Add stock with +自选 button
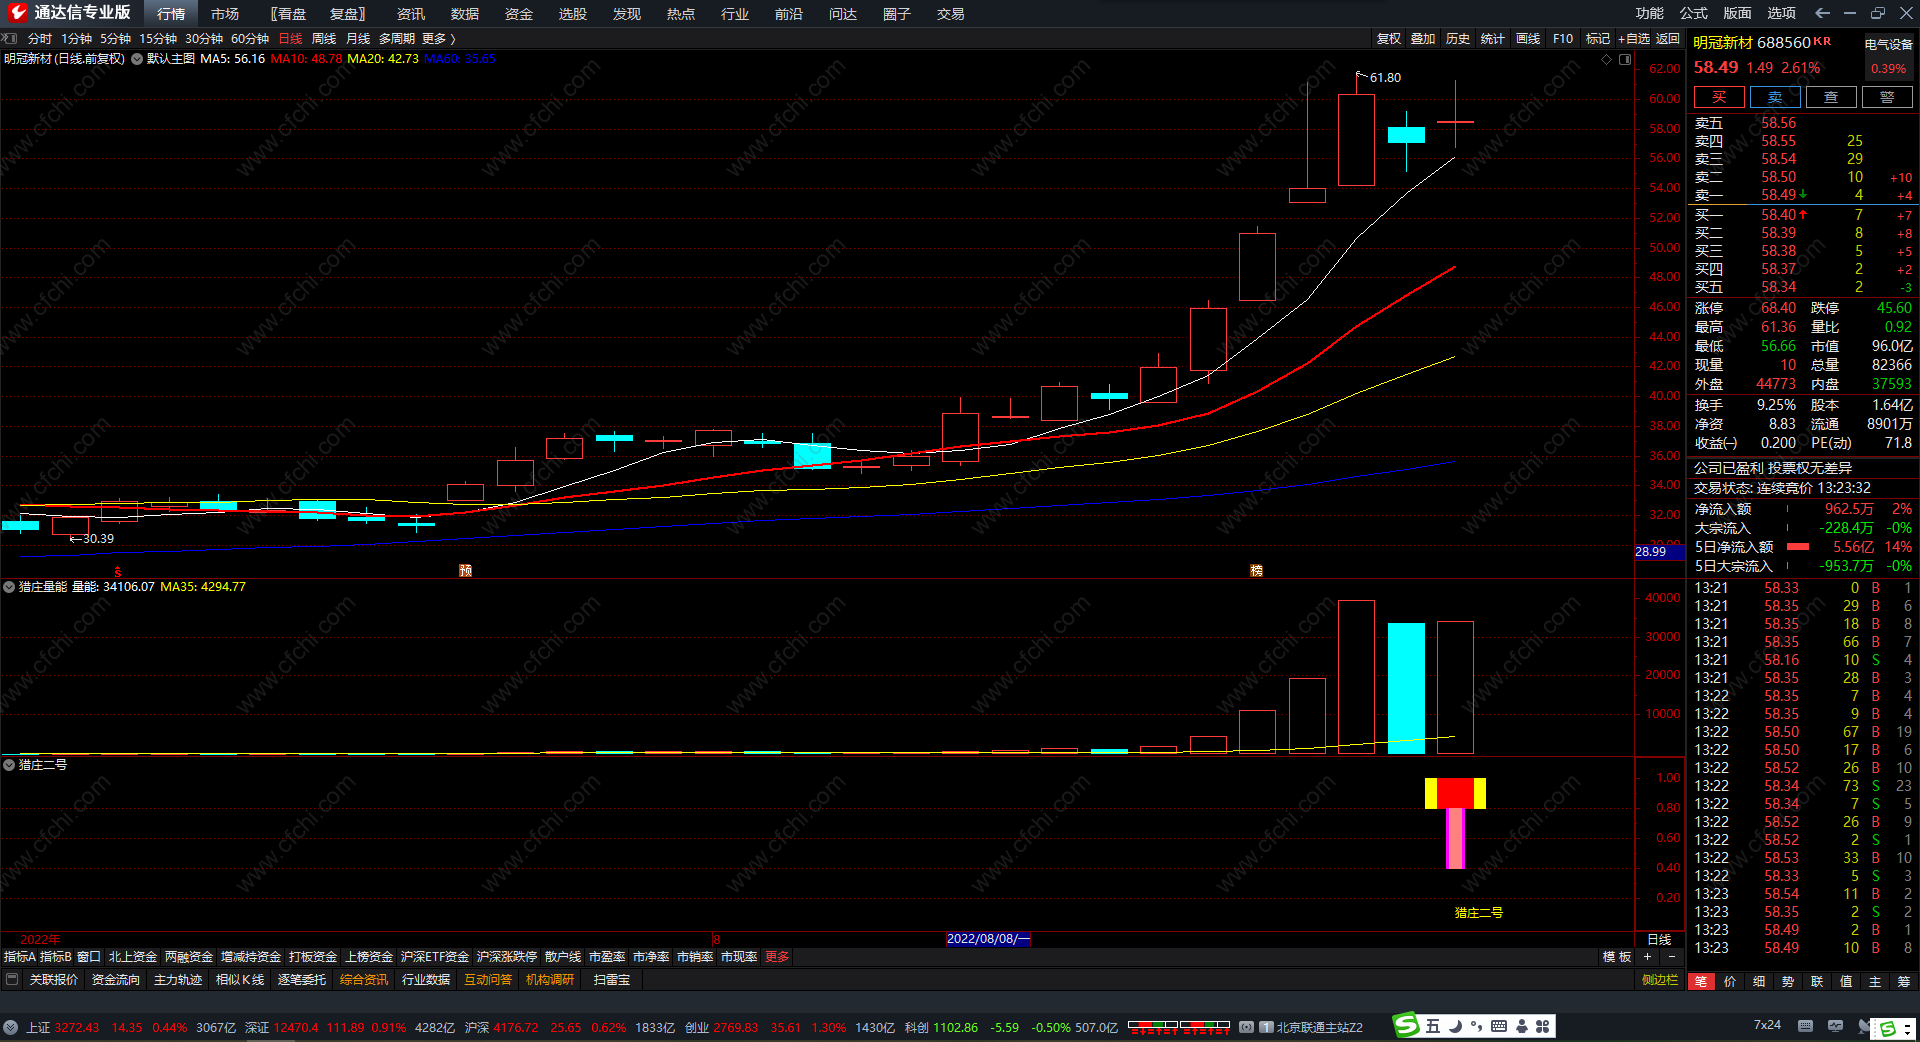 pyautogui.click(x=1634, y=39)
